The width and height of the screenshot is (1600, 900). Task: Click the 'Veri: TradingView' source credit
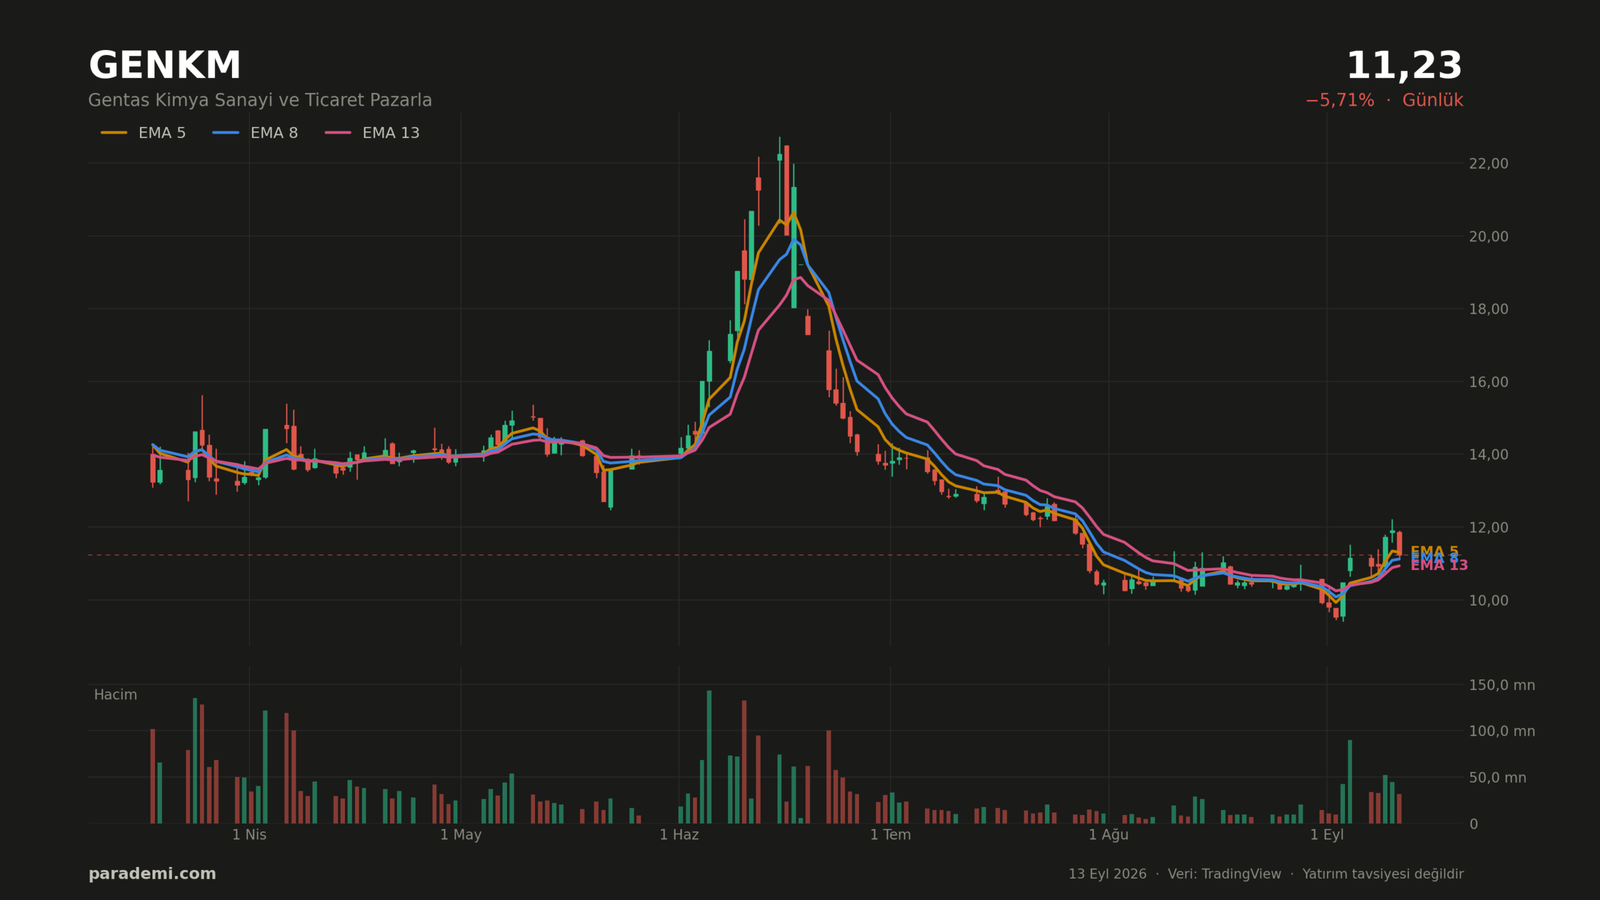[x=1224, y=874]
